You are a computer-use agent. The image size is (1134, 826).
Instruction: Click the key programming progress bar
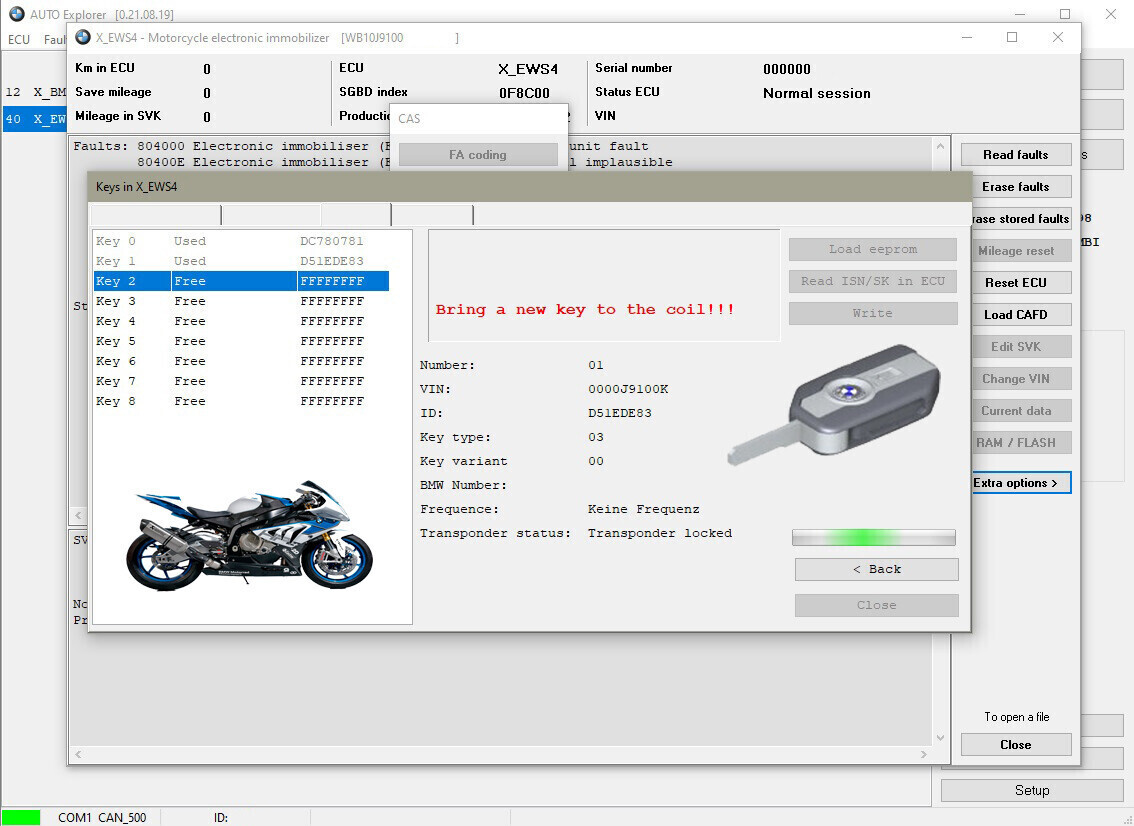click(874, 537)
